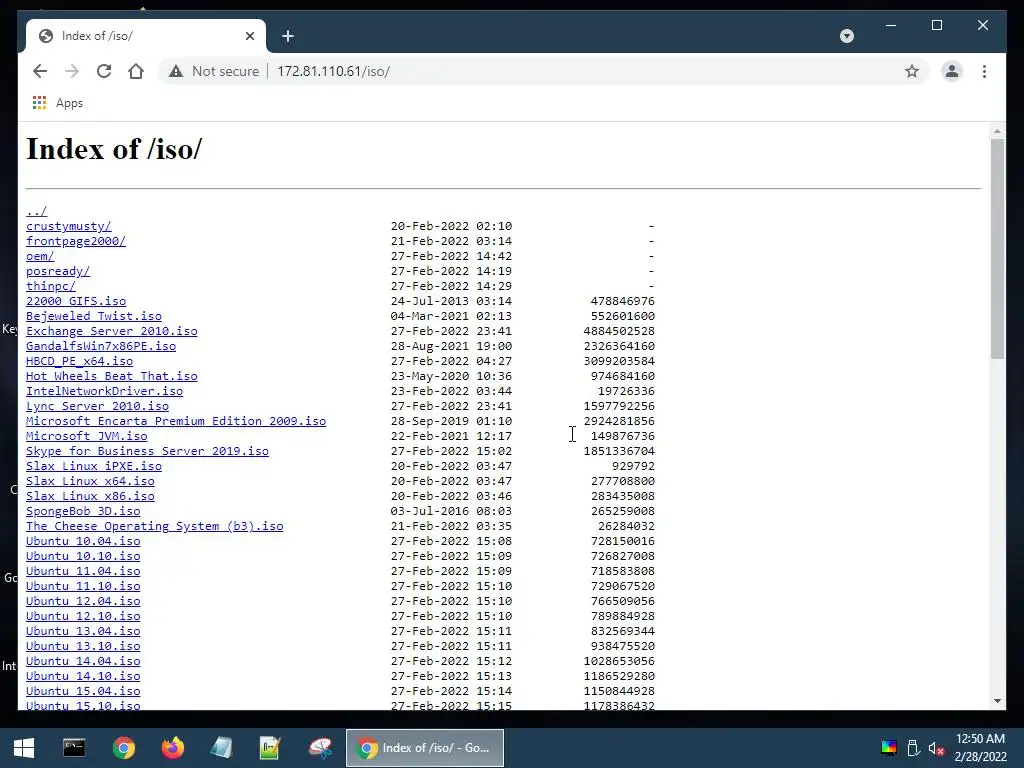This screenshot has height=768, width=1024.
Task: Open the Apps bookmarks shortcut
Action: (x=57, y=103)
